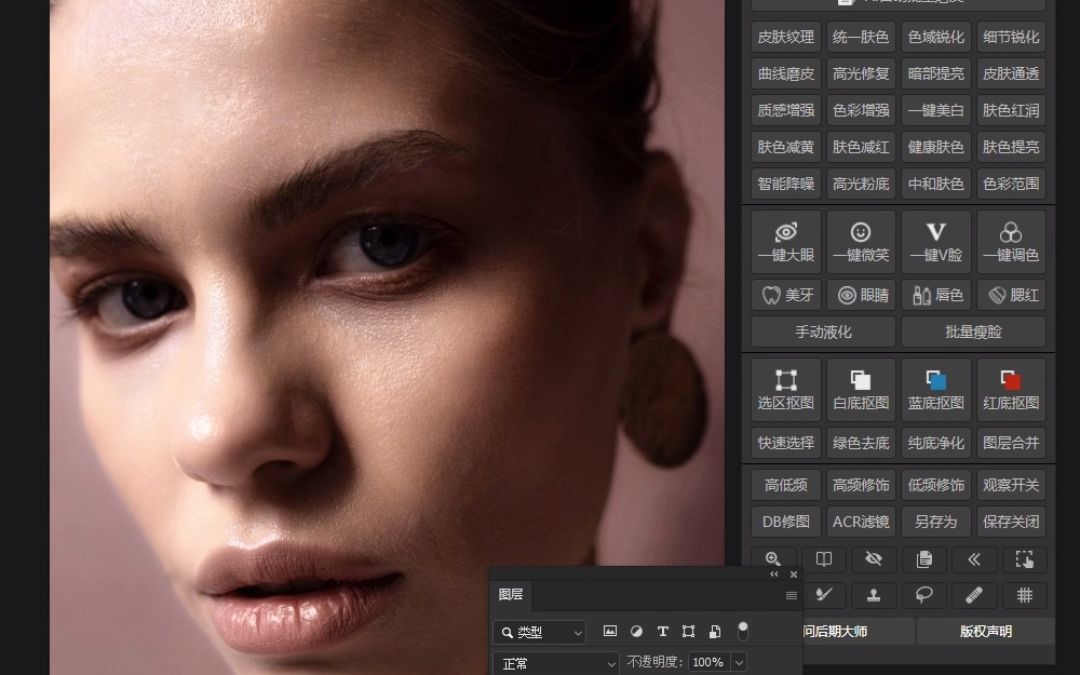The height and width of the screenshot is (675, 1080).
Task: Filter layers by pixel layers icon
Action: click(610, 631)
